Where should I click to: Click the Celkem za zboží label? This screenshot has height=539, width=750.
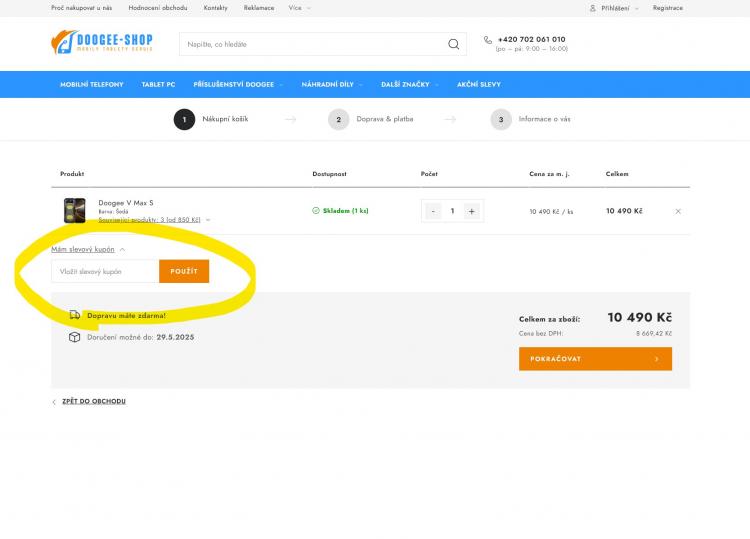pos(550,319)
